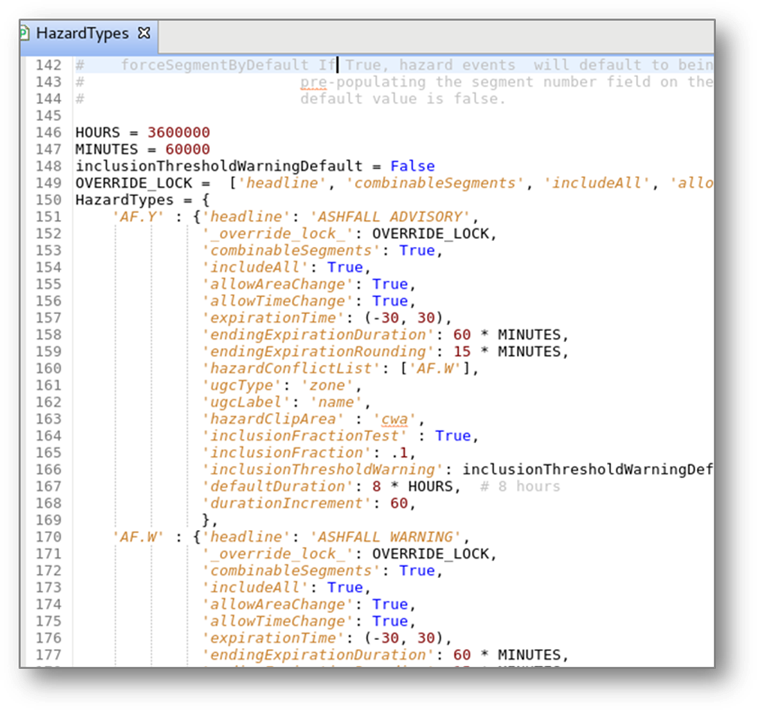Click 'inclusionFractionTest' key on line 164
The height and width of the screenshot is (710, 757).
pyautogui.click(x=305, y=436)
